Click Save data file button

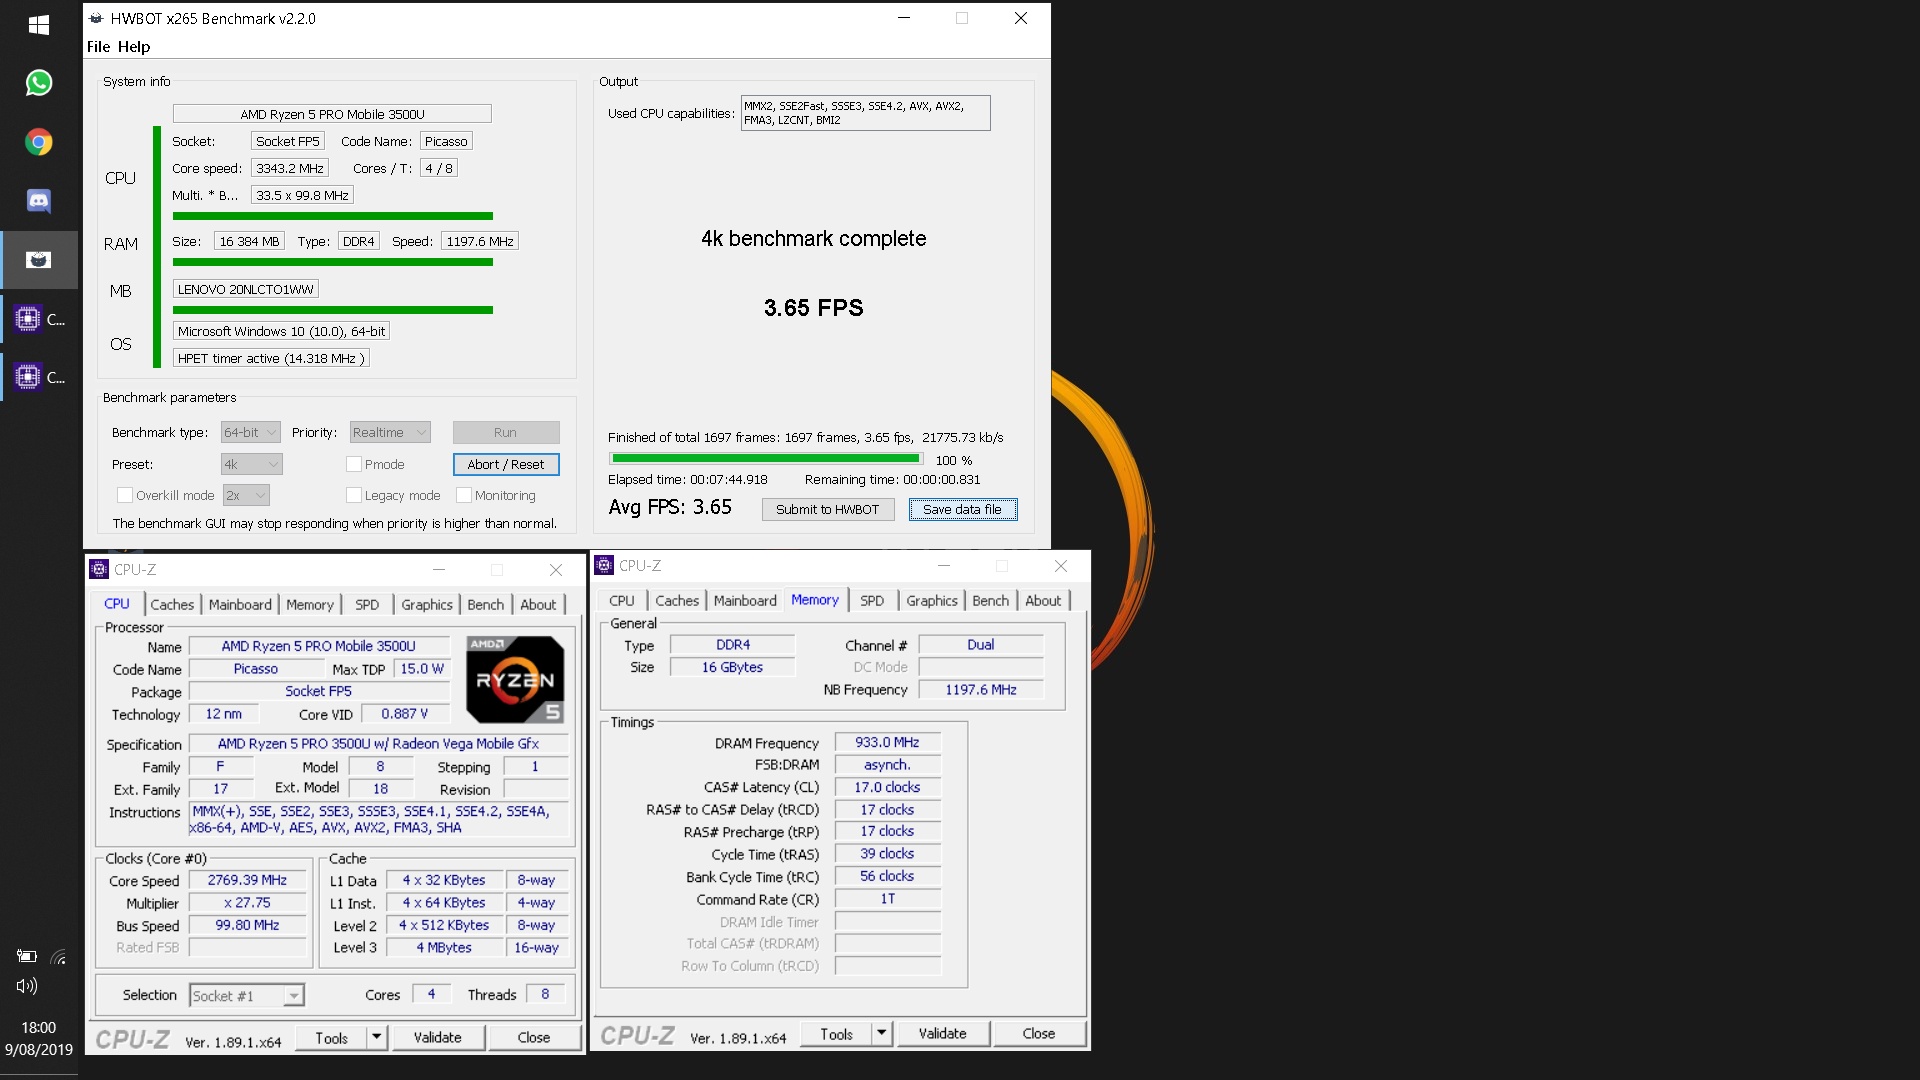pyautogui.click(x=962, y=509)
